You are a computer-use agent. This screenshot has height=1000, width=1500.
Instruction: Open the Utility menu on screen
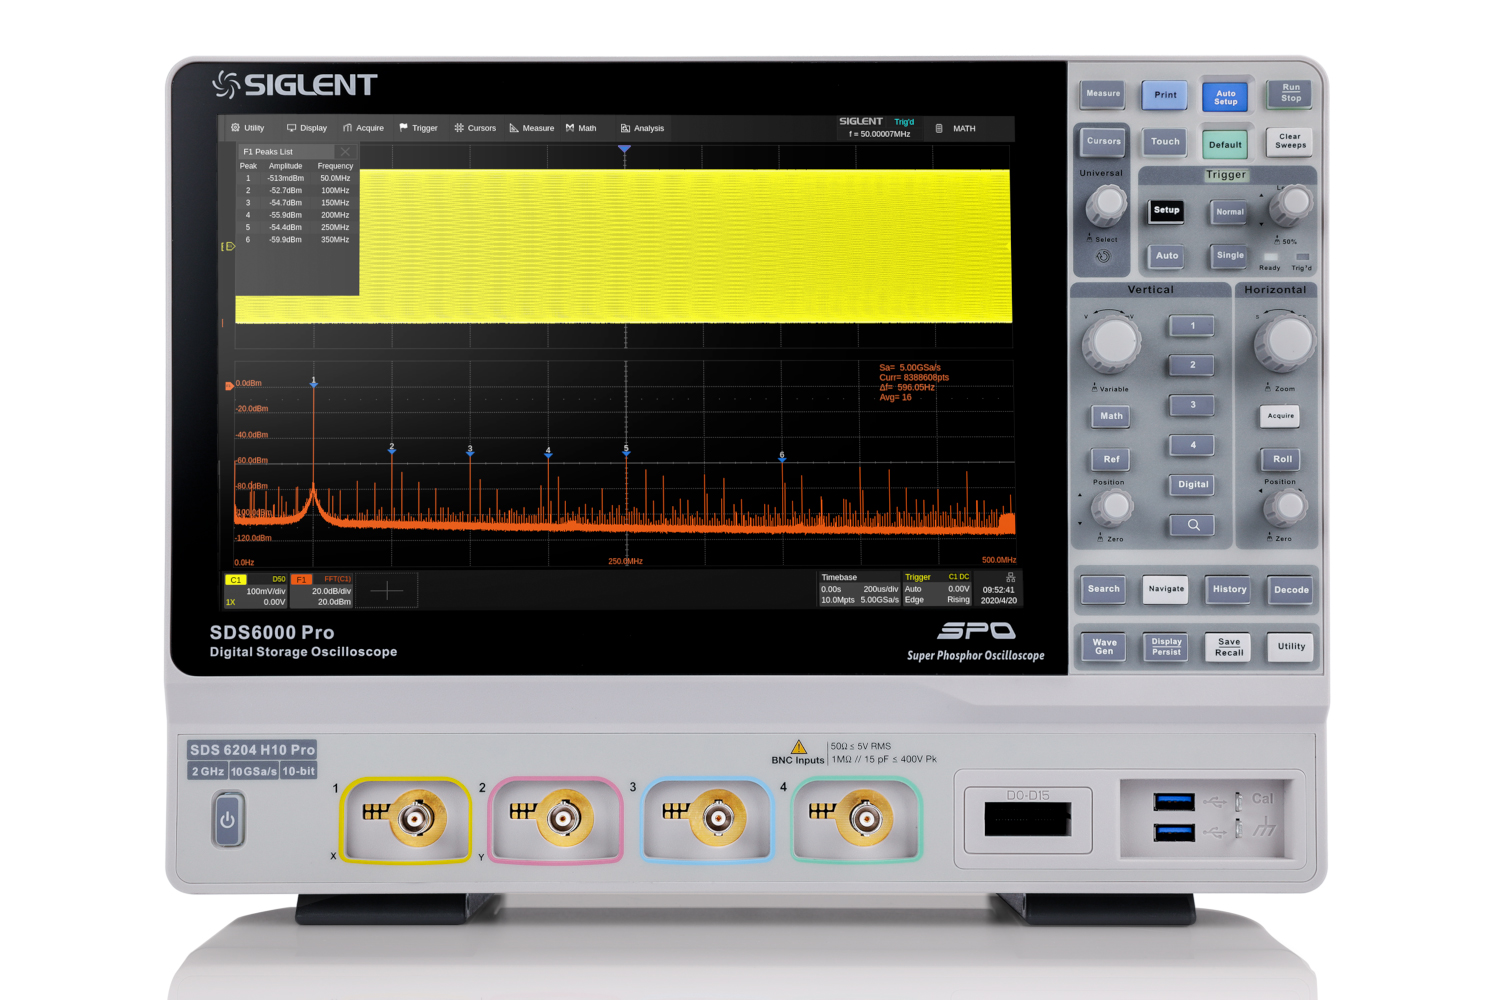(248, 128)
